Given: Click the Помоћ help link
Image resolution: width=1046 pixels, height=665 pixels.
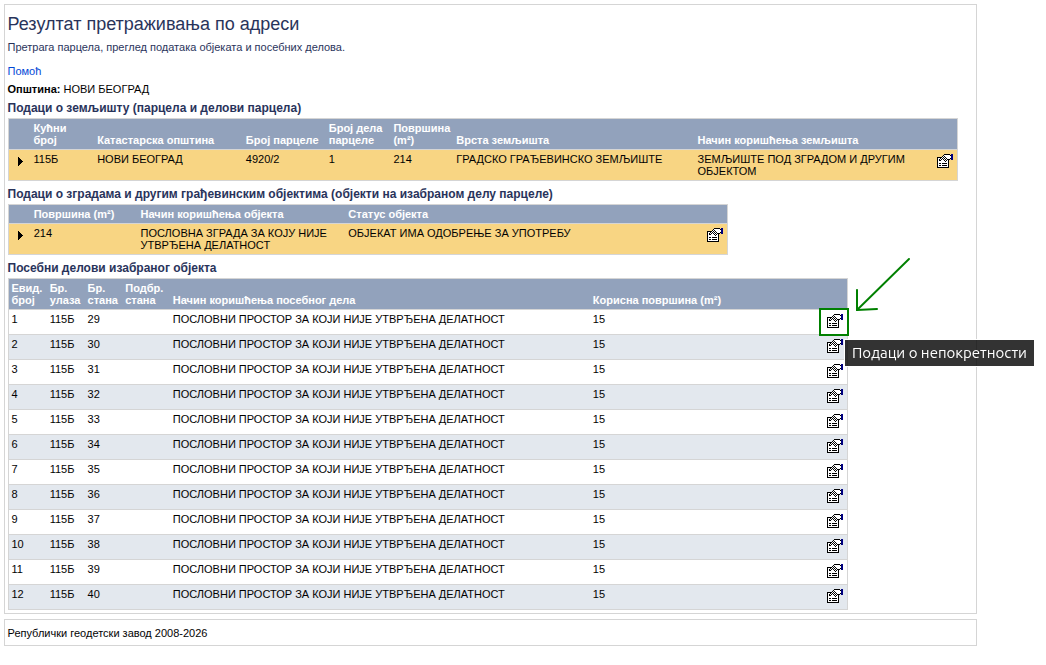Looking at the screenshot, I should pos(24,71).
